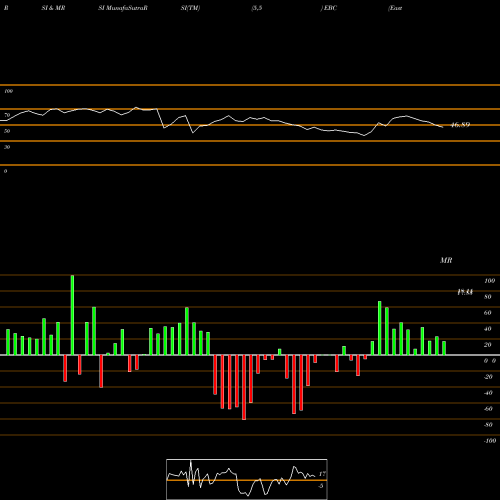Click the "-100" label on MR axis

click(490, 441)
